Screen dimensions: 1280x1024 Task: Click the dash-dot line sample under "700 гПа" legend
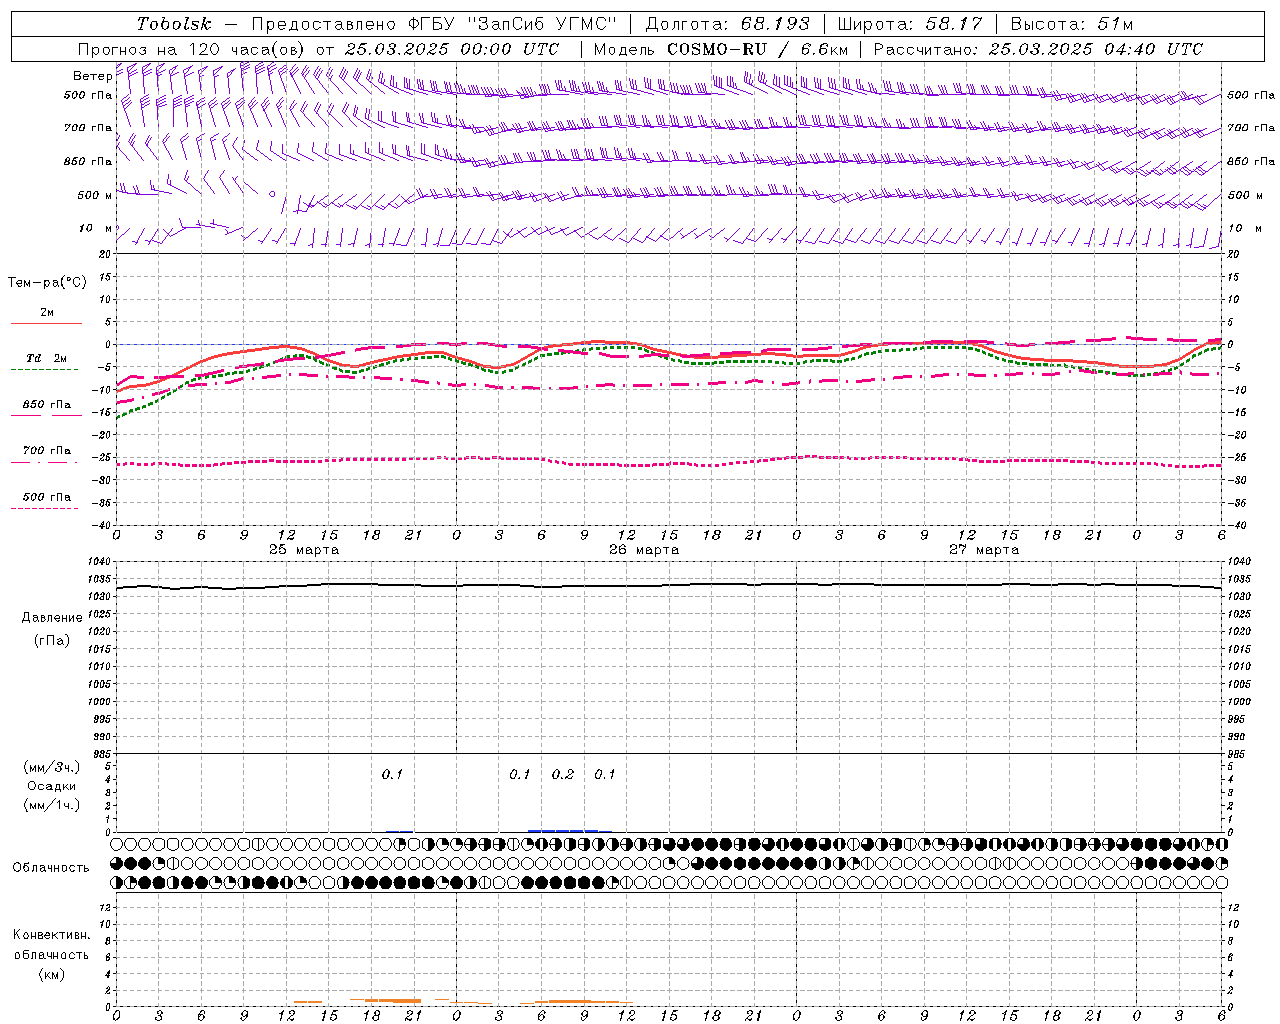pos(44,462)
